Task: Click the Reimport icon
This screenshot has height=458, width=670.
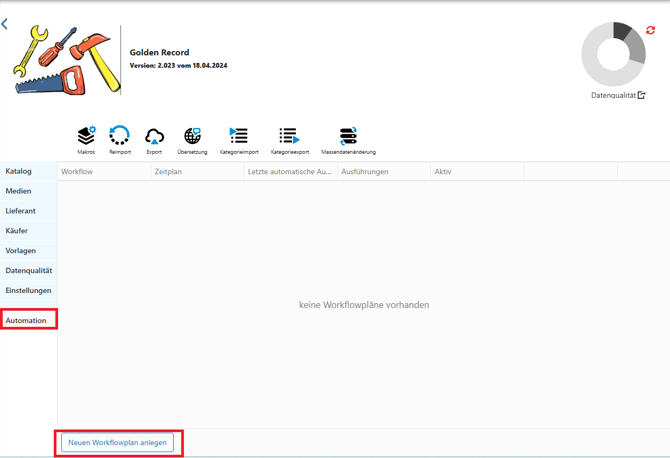Action: click(119, 137)
